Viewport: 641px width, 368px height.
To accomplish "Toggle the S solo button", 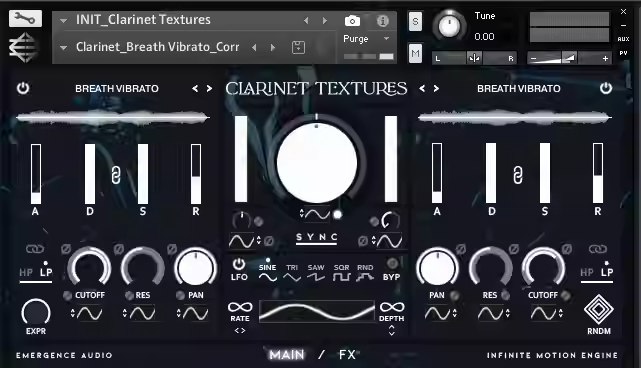I will (415, 21).
